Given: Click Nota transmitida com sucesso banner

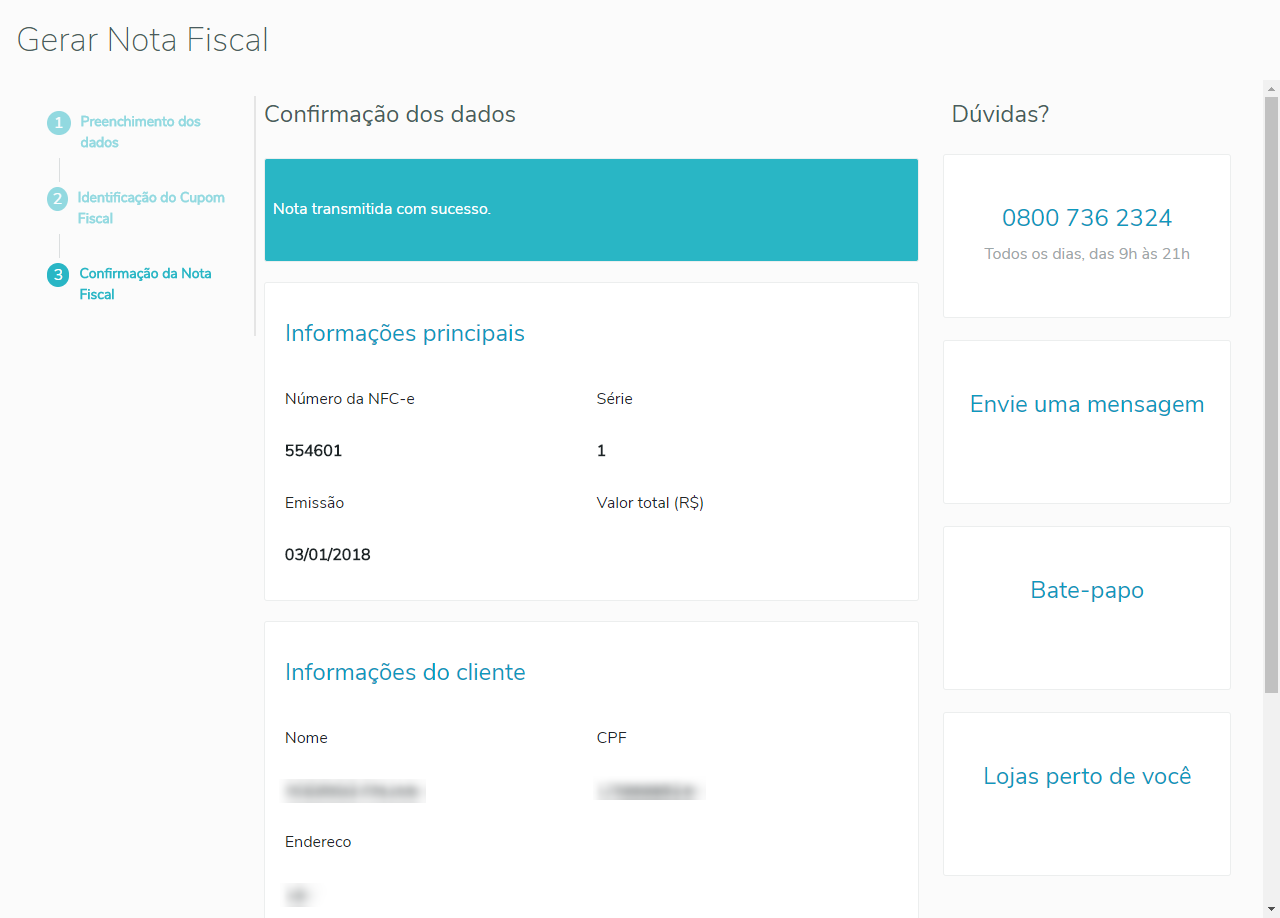Looking at the screenshot, I should (591, 210).
